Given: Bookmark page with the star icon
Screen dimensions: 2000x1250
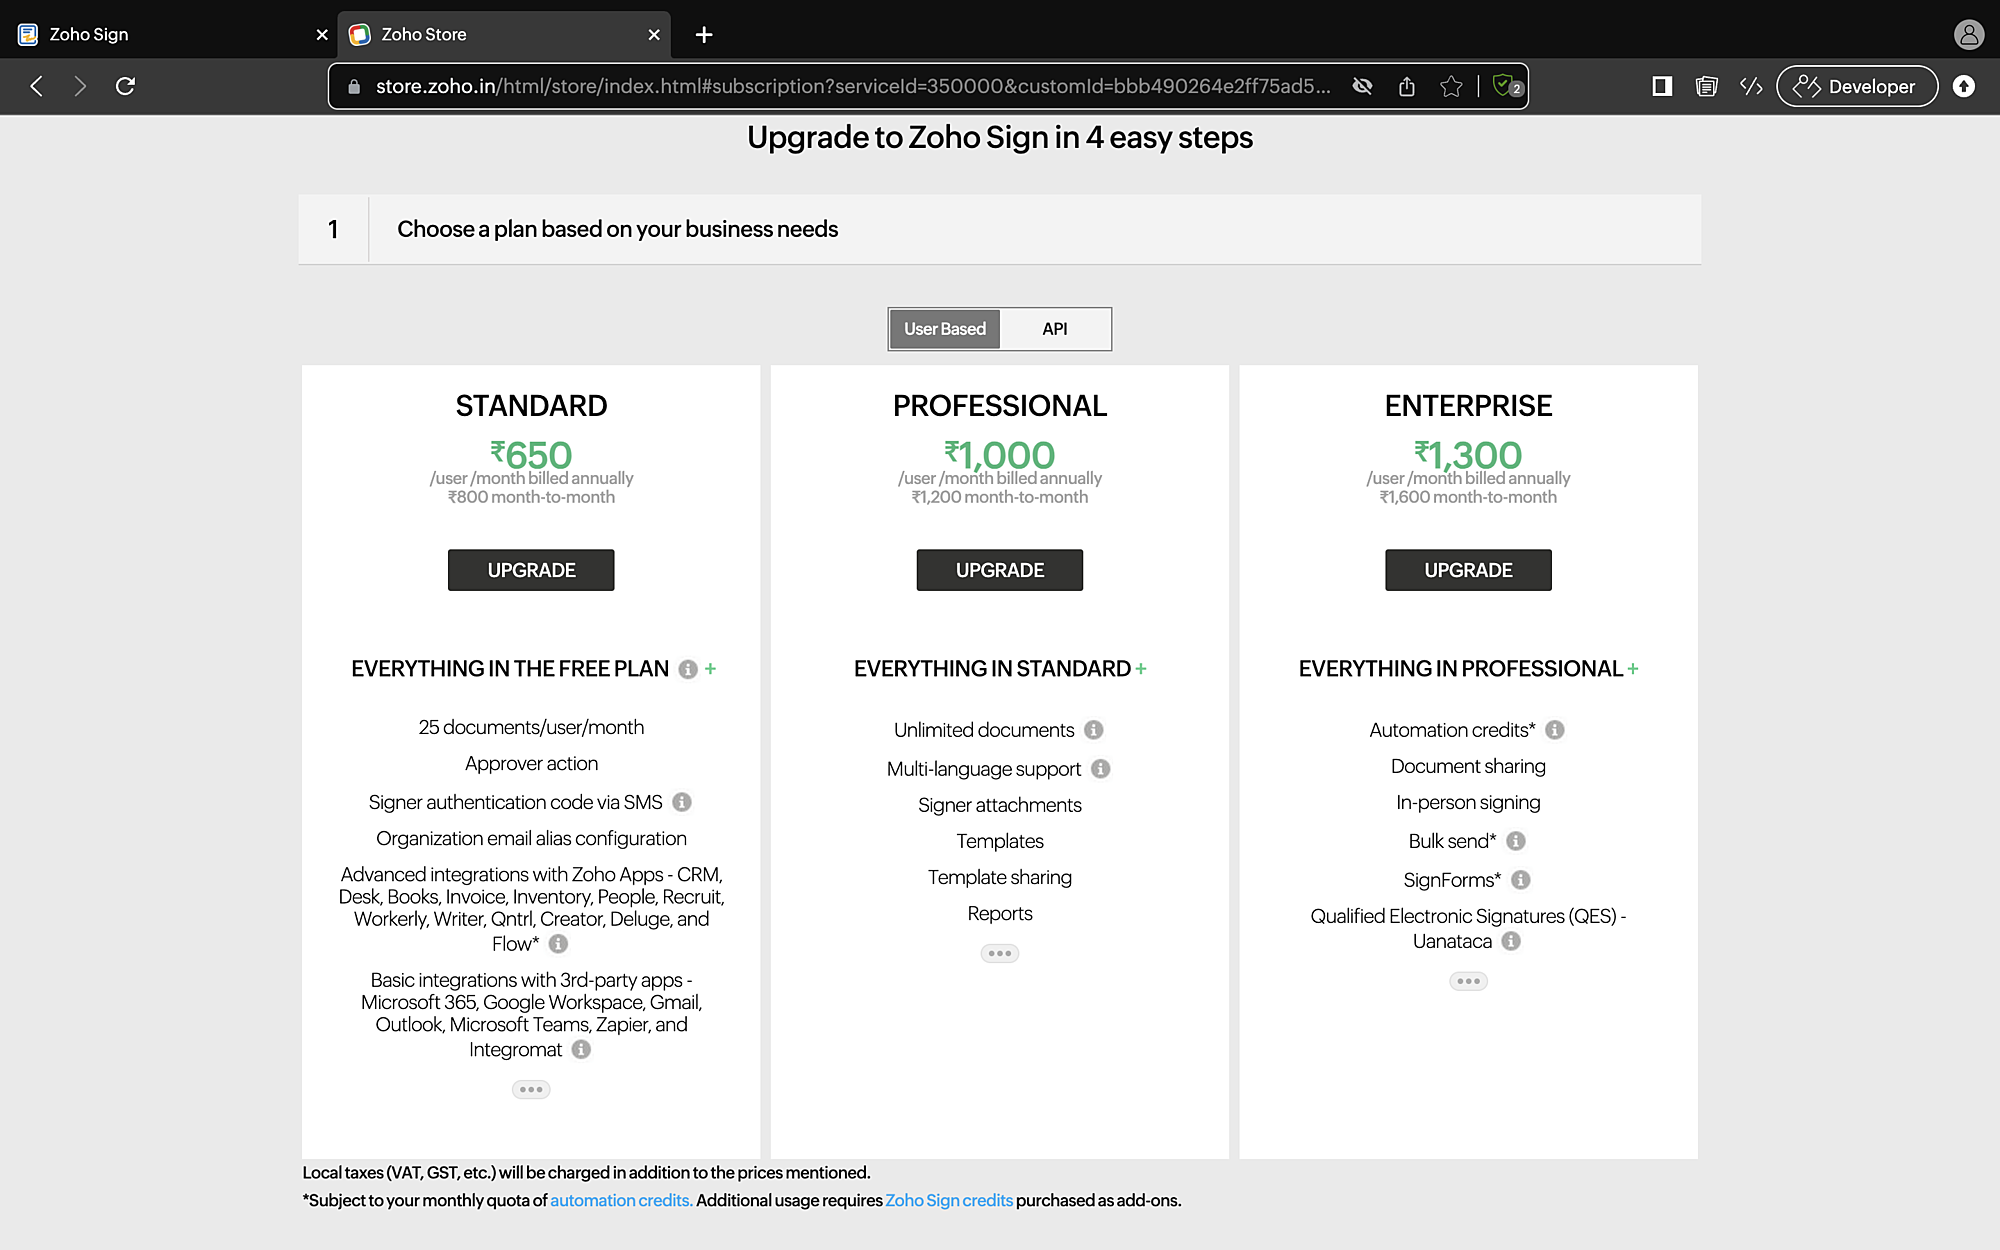Looking at the screenshot, I should 1451,86.
